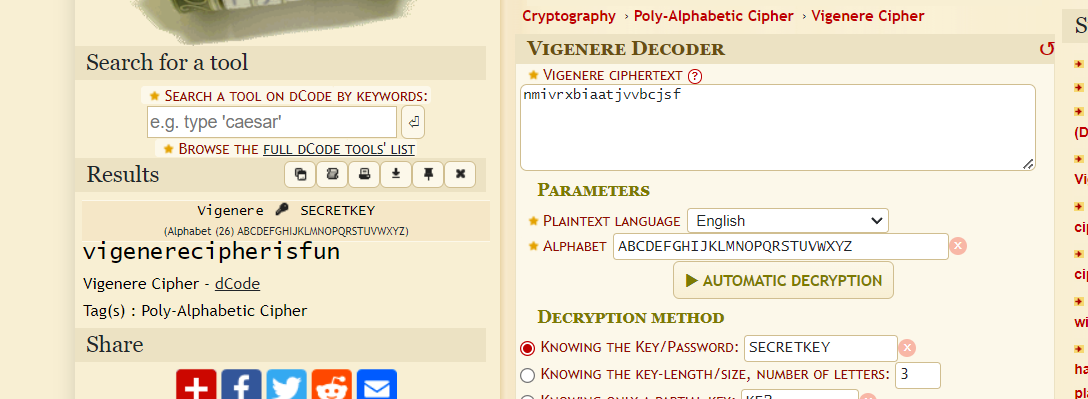Edit the Alphabet input field
The image size is (1088, 399).
(x=781, y=246)
